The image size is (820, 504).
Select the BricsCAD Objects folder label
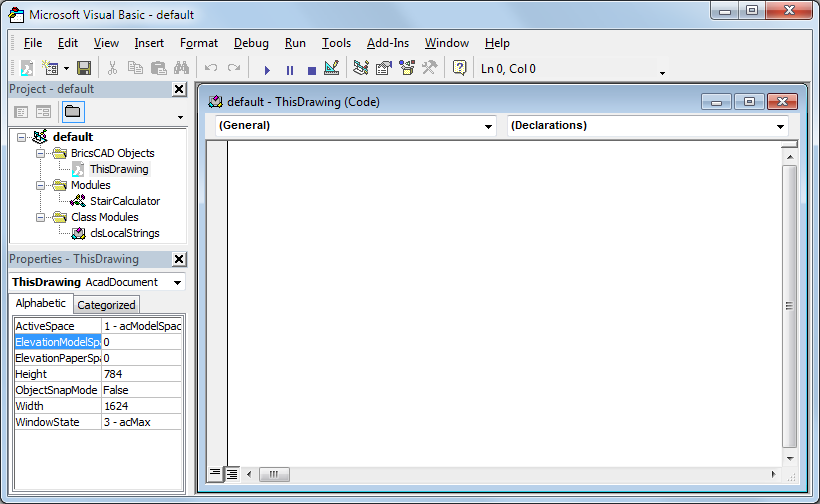tap(112, 153)
